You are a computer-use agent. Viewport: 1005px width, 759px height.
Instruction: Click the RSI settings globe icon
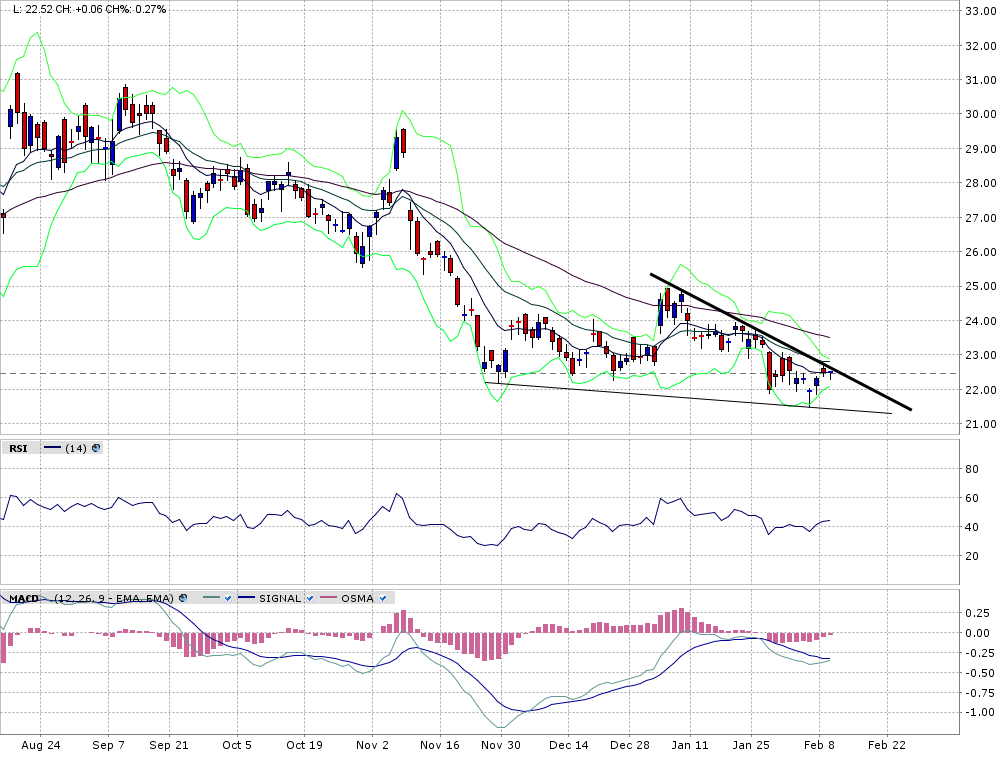[x=96, y=448]
